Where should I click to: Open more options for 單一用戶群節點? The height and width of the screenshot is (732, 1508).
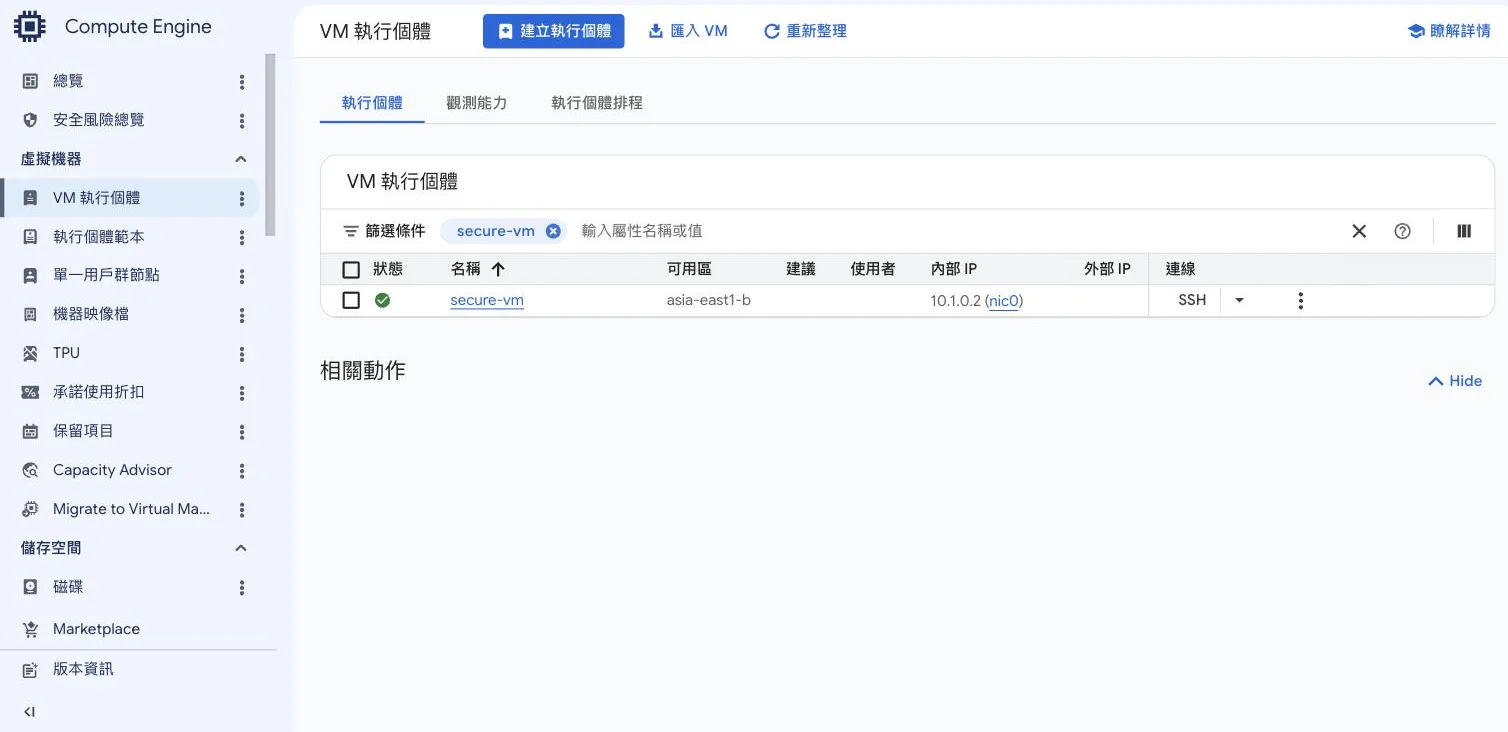pos(242,277)
